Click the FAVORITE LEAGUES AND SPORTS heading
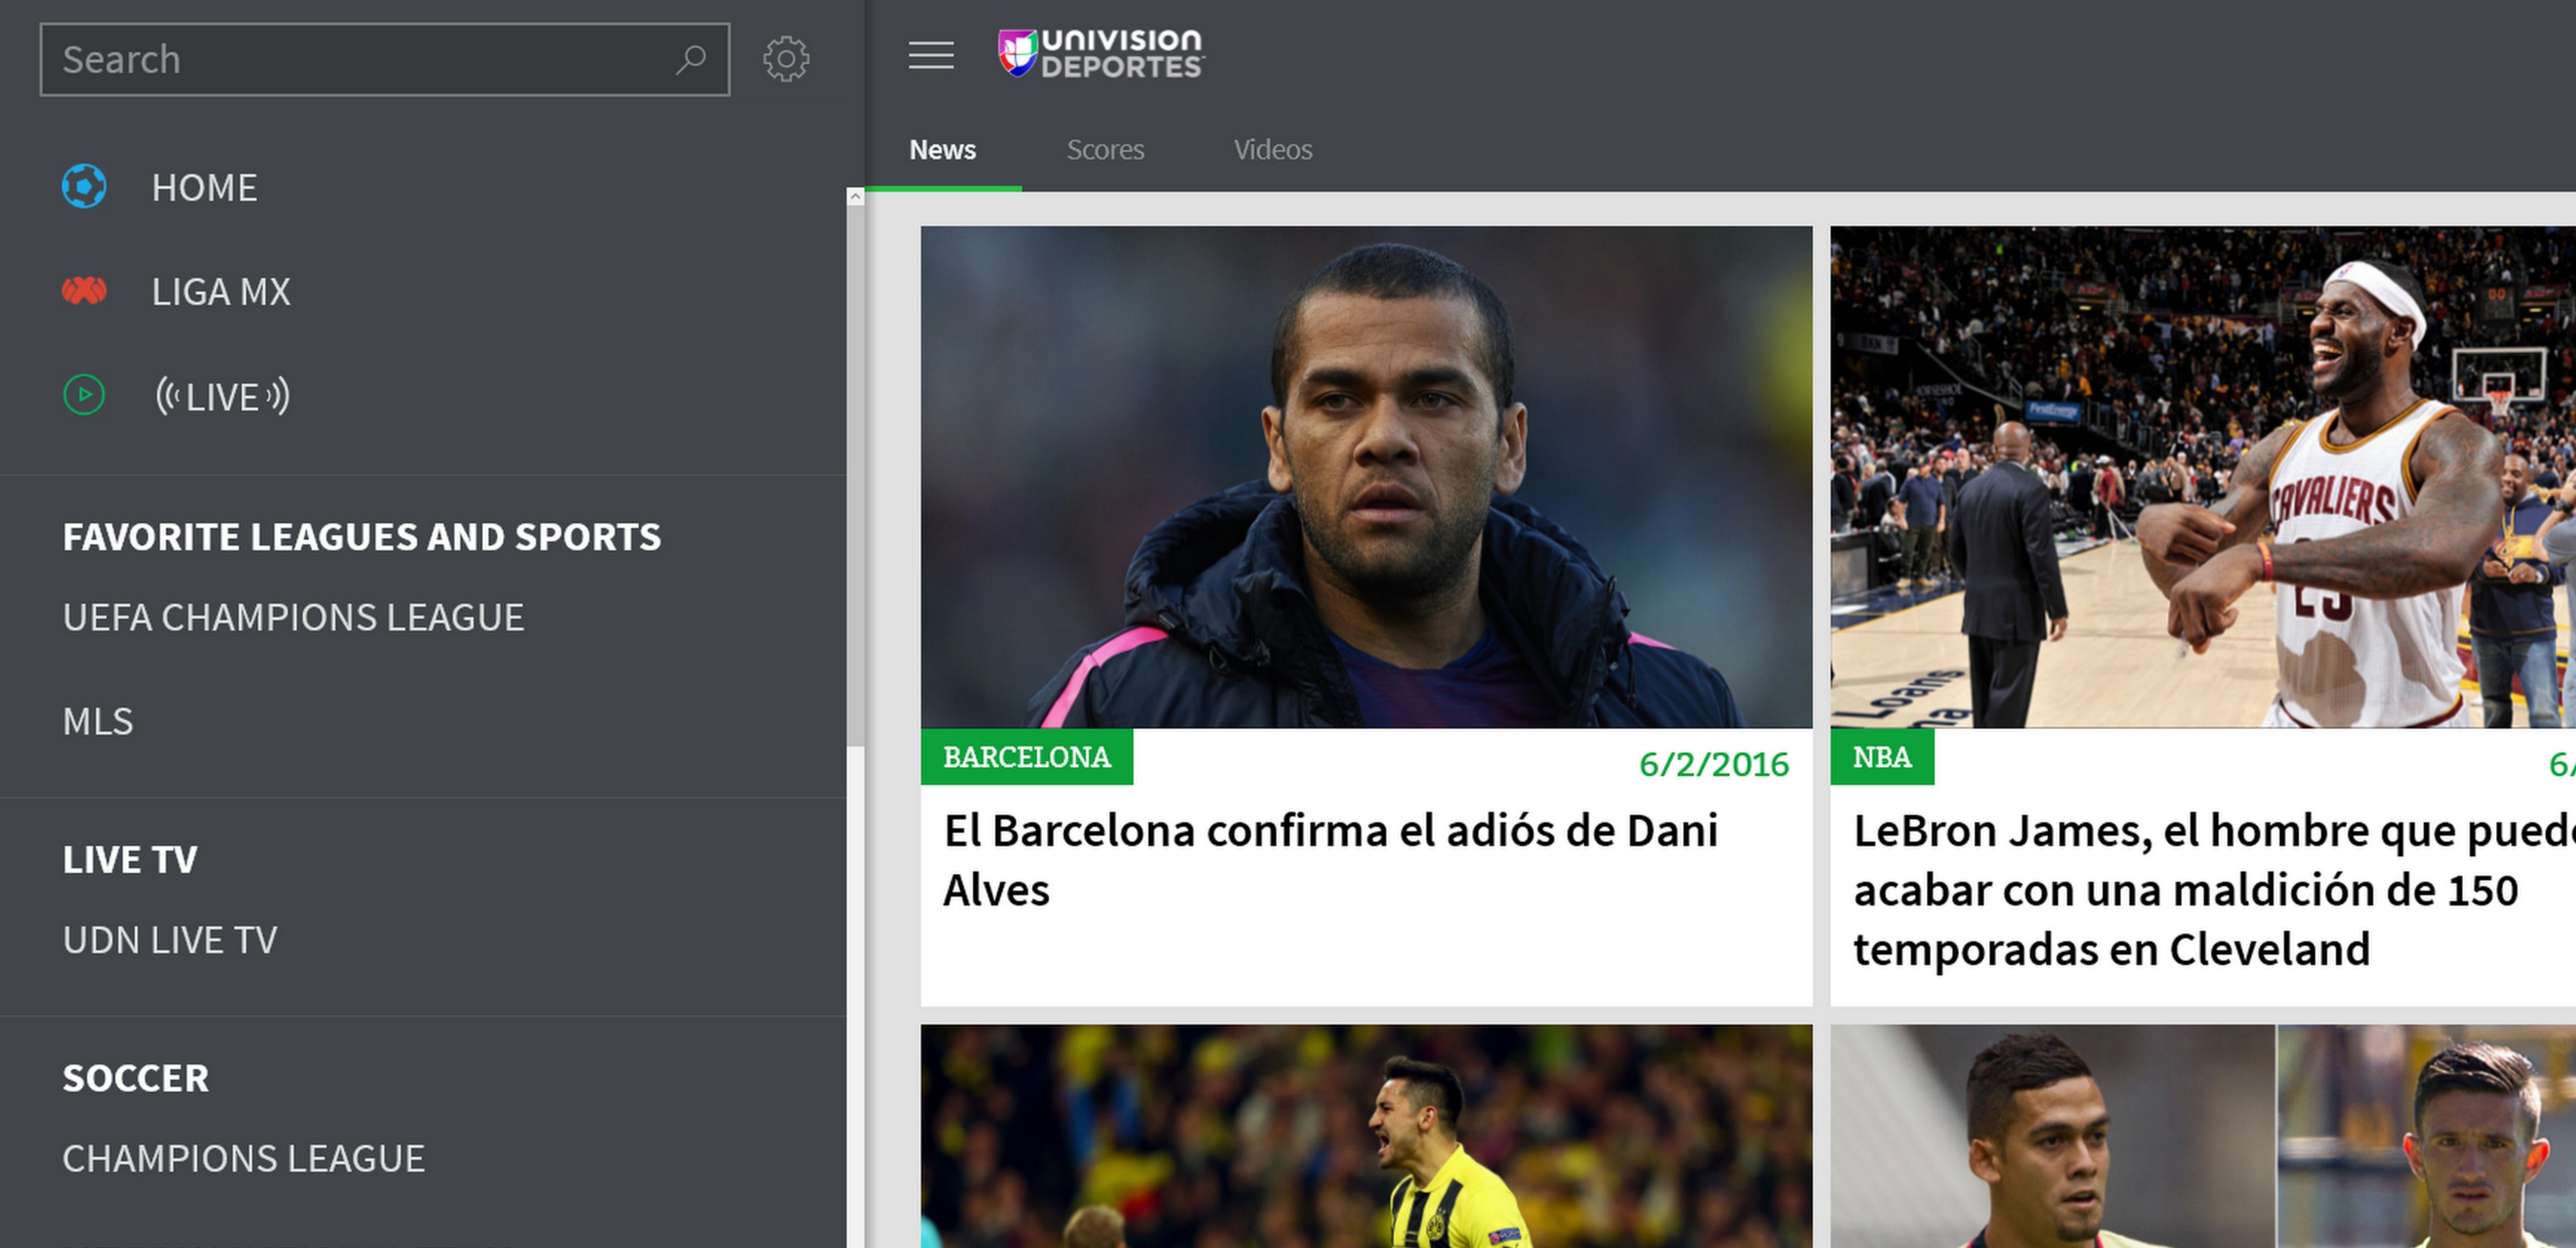 [x=362, y=537]
